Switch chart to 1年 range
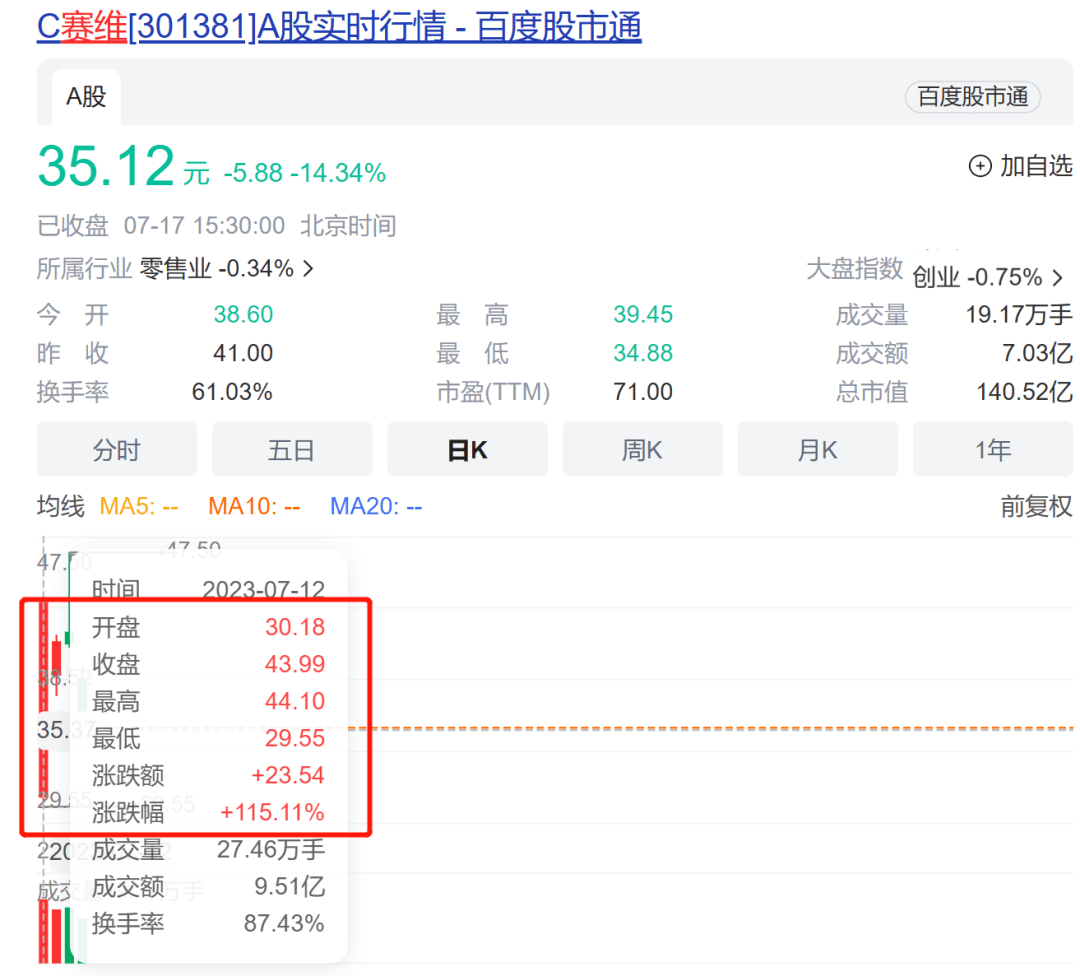 tap(993, 450)
